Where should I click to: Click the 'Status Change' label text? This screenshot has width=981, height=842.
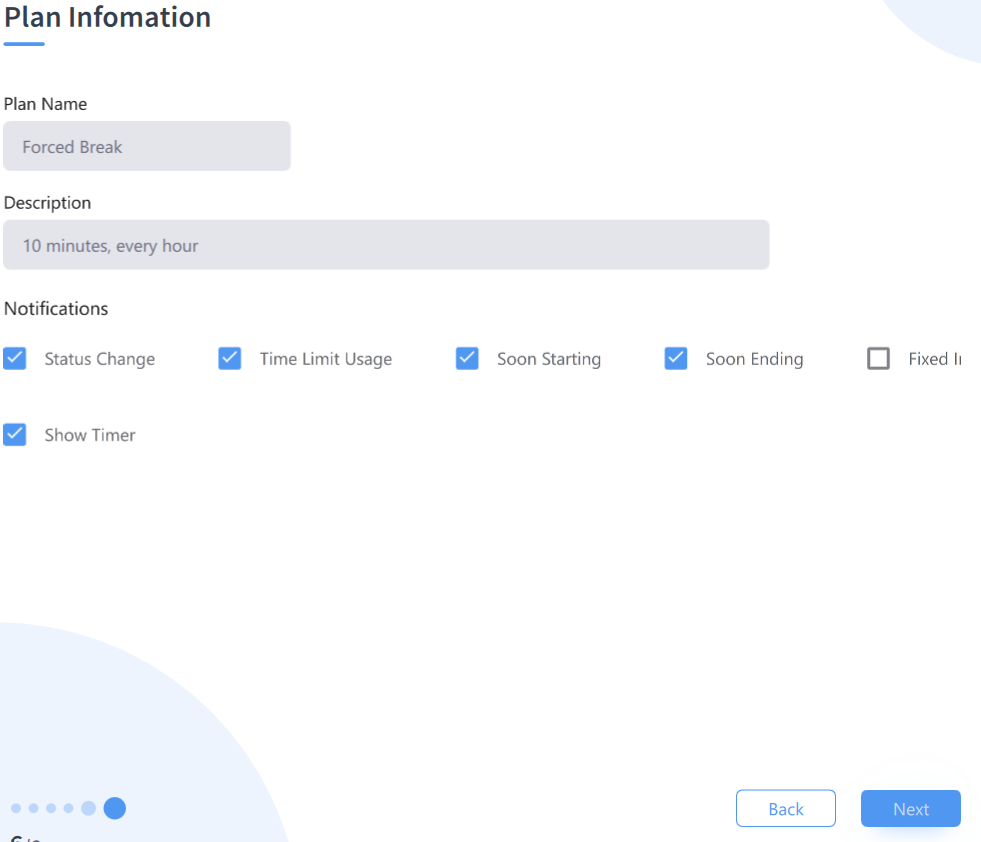pos(100,359)
